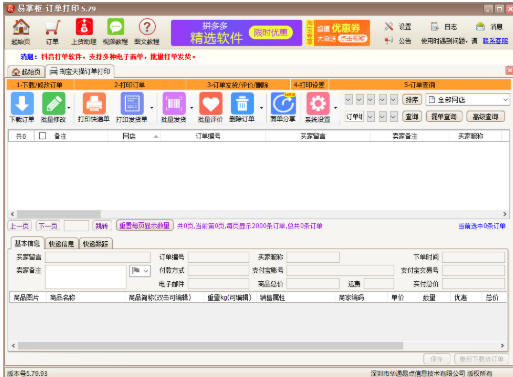Open the 全部网店 shop dropdown

pyautogui.click(x=468, y=100)
